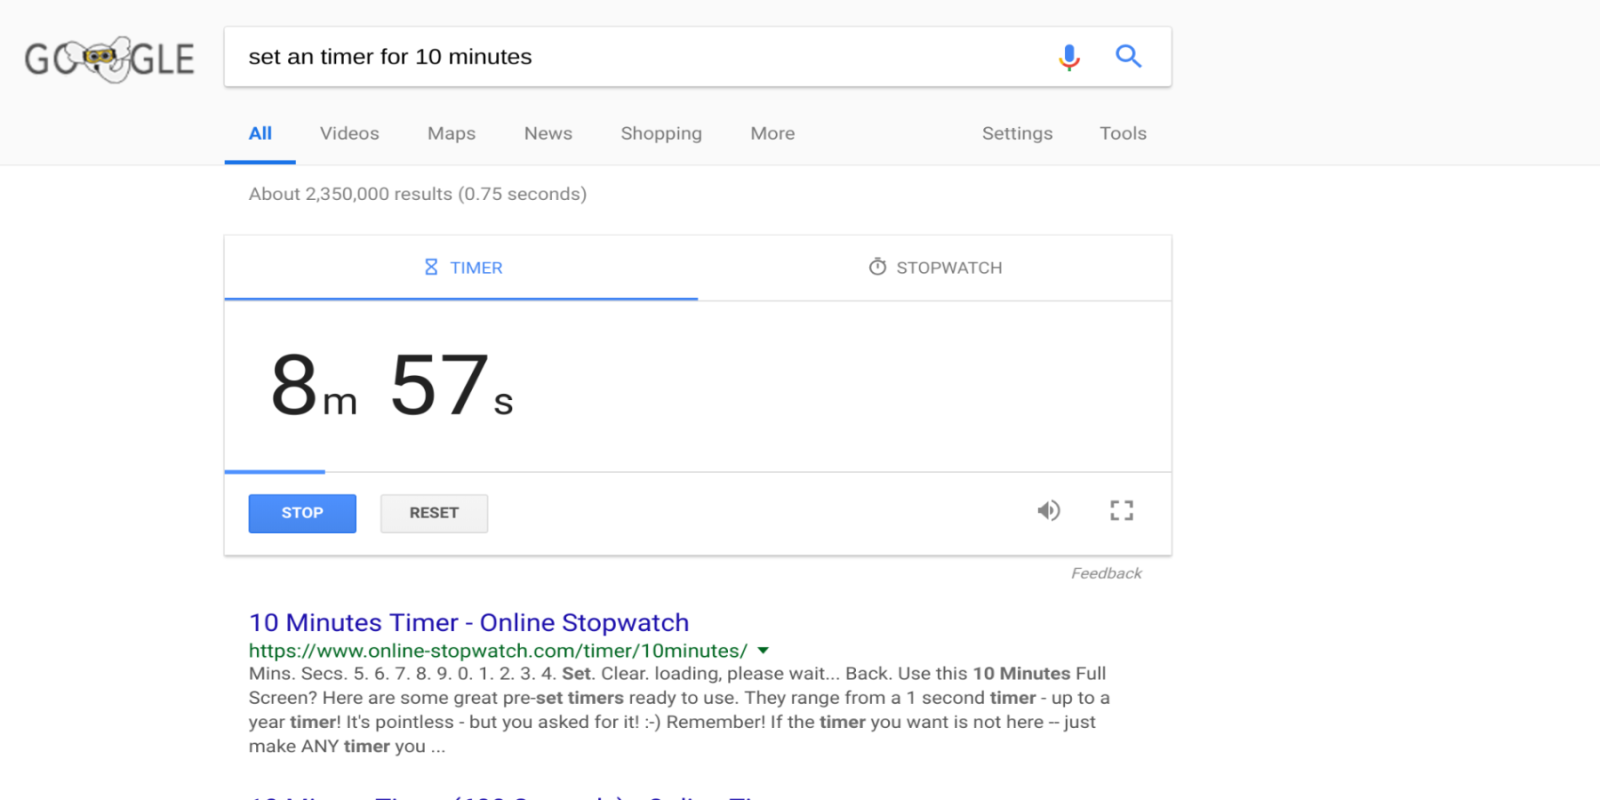Mute the timer sound speaker icon
This screenshot has width=1600, height=800.
click(x=1048, y=511)
